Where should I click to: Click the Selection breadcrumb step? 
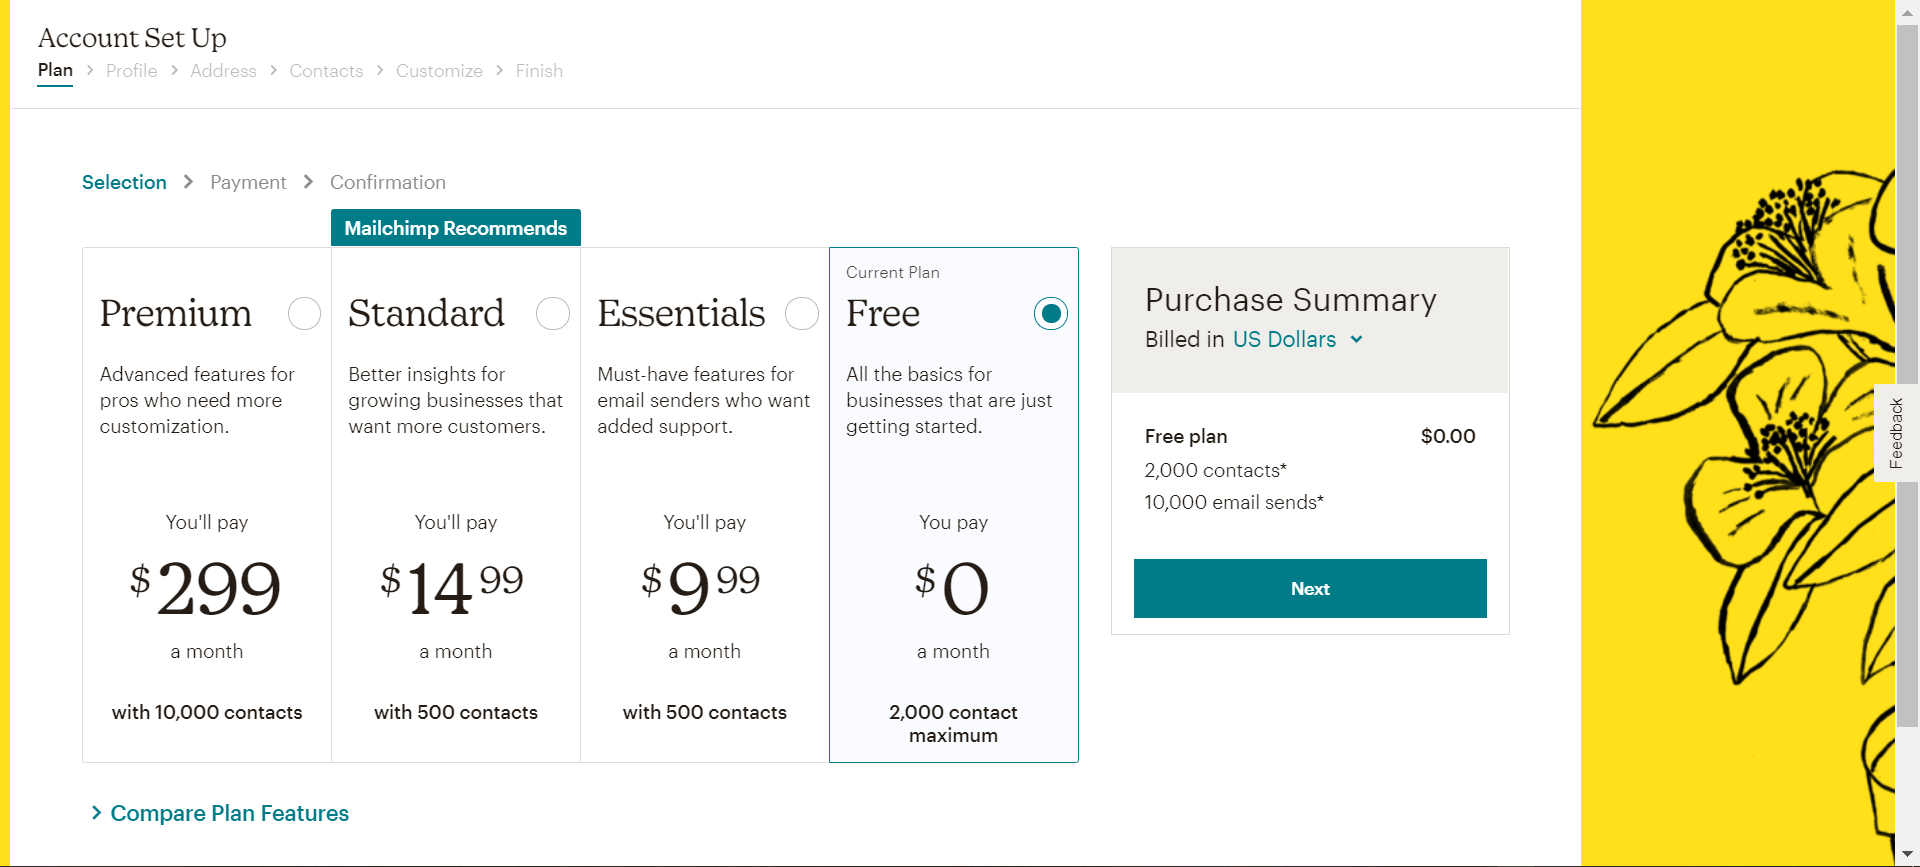pyautogui.click(x=124, y=183)
